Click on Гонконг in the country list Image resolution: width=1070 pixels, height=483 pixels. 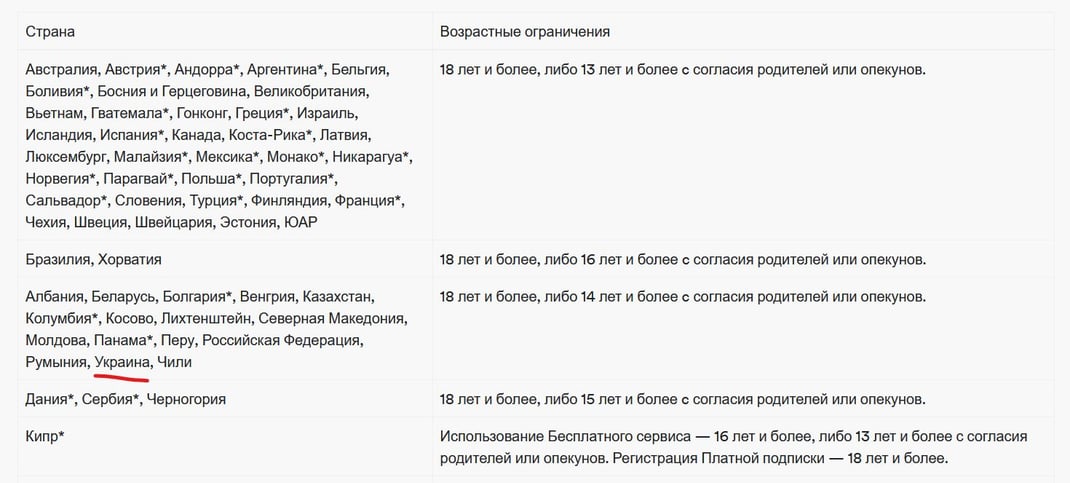[216, 114]
